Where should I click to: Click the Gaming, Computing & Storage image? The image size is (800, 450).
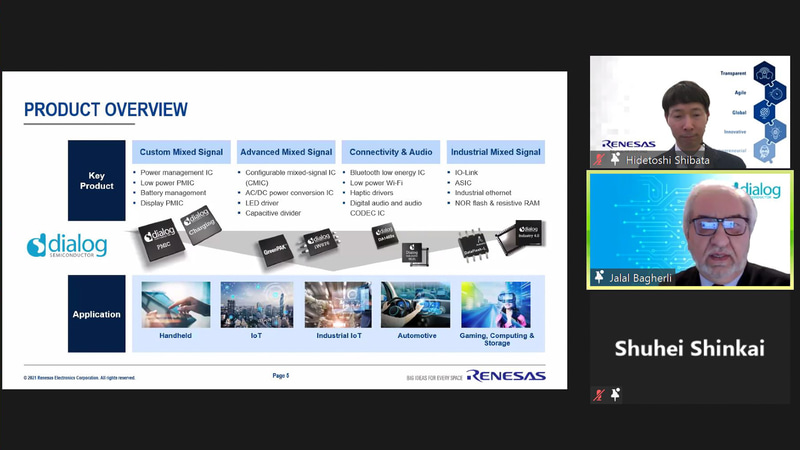tap(496, 305)
